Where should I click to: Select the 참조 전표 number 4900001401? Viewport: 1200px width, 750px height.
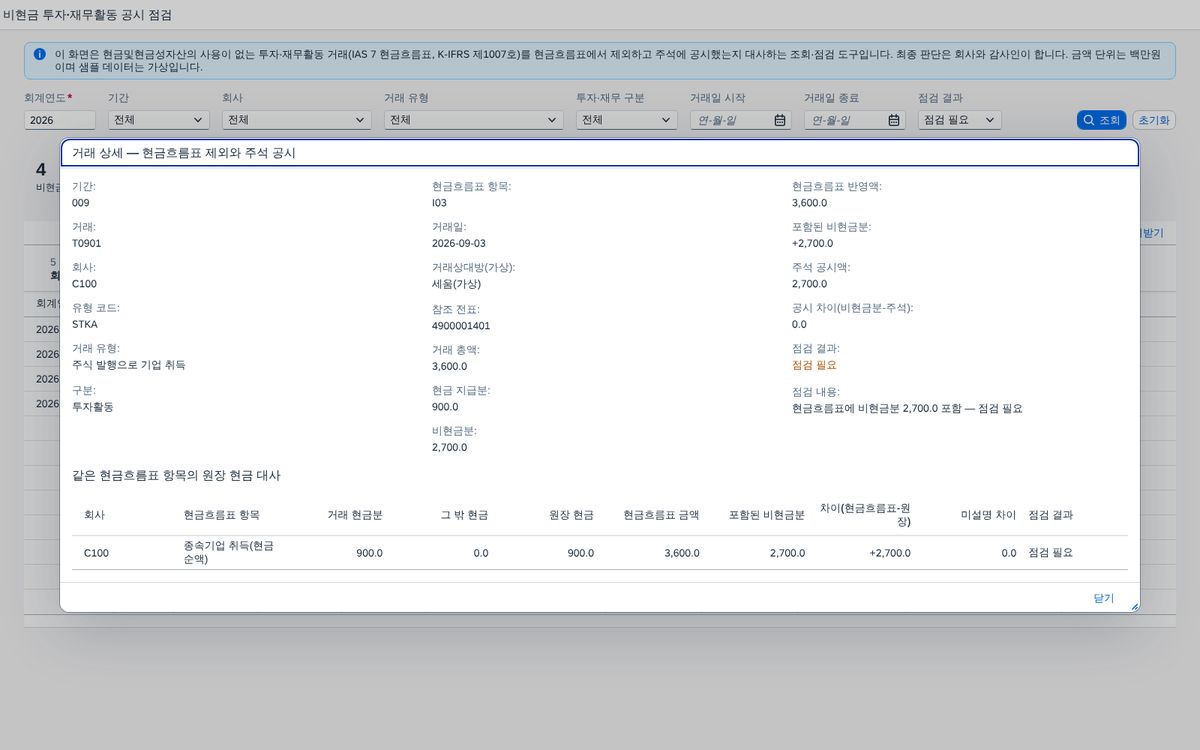[x=461, y=326]
